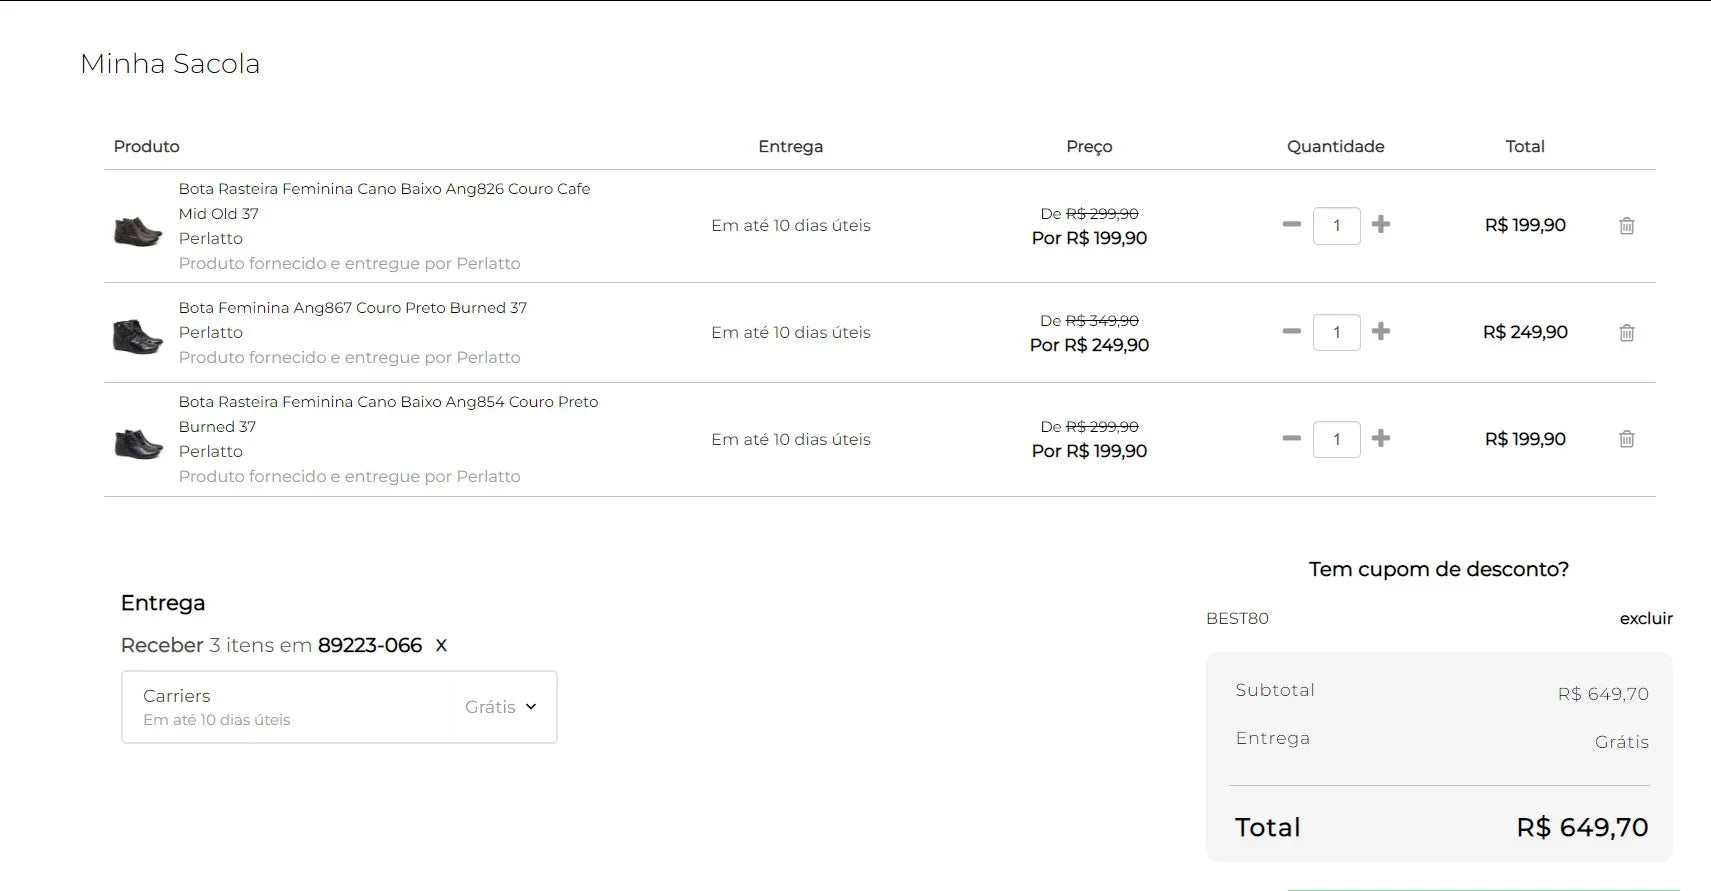This screenshot has width=1711, height=891.
Task: Click the Minha Sacola page title
Action: coord(170,63)
